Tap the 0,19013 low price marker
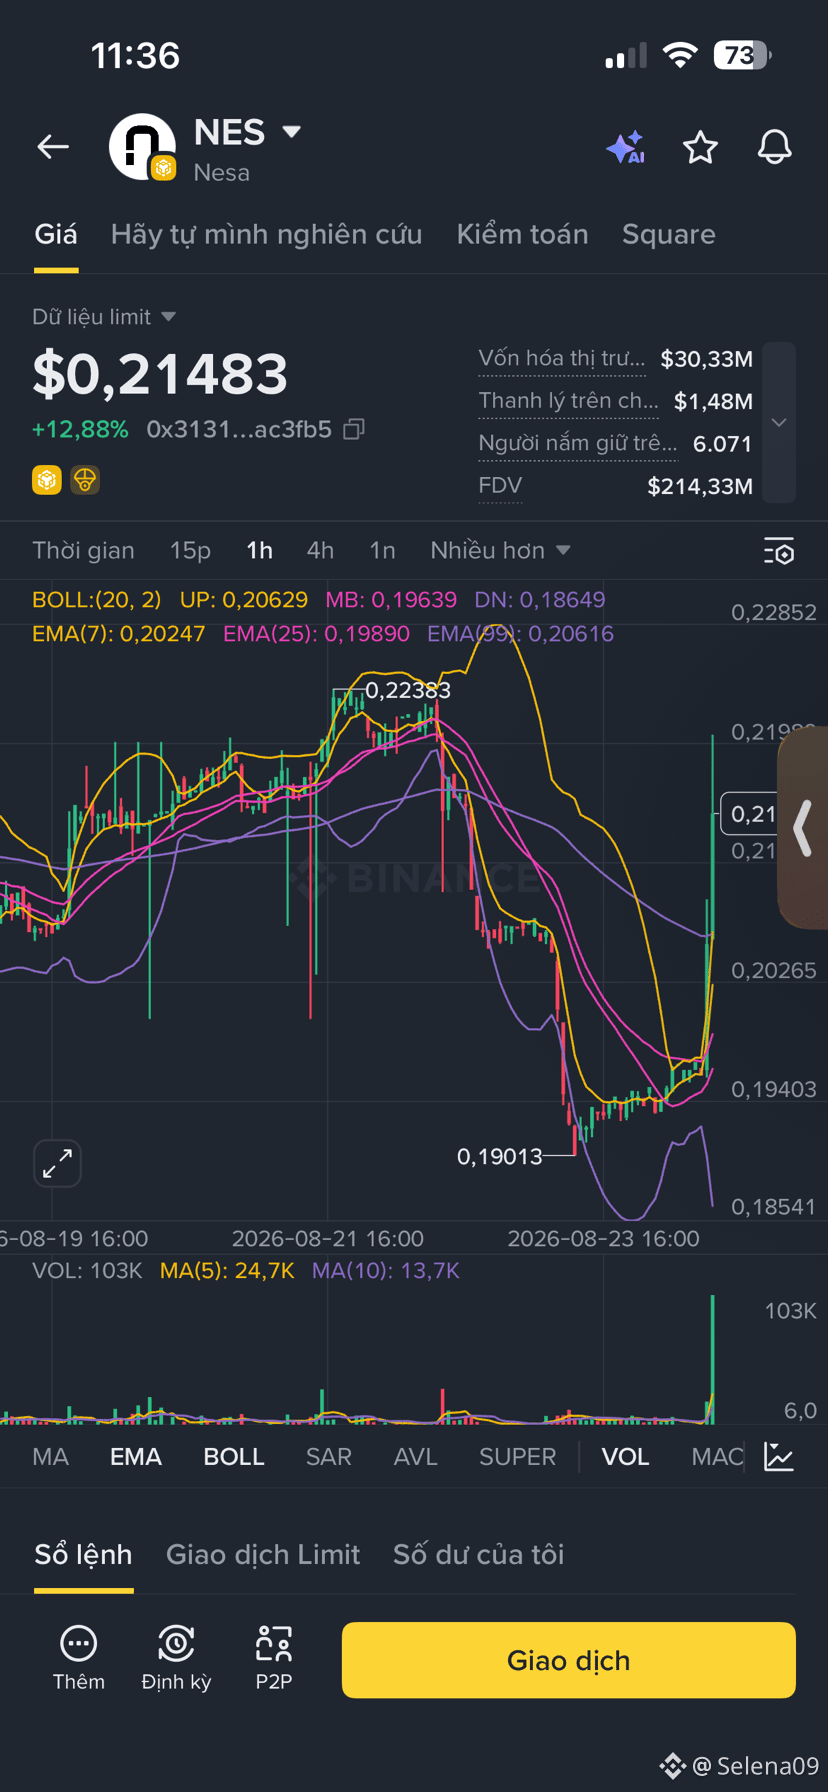 click(499, 1156)
